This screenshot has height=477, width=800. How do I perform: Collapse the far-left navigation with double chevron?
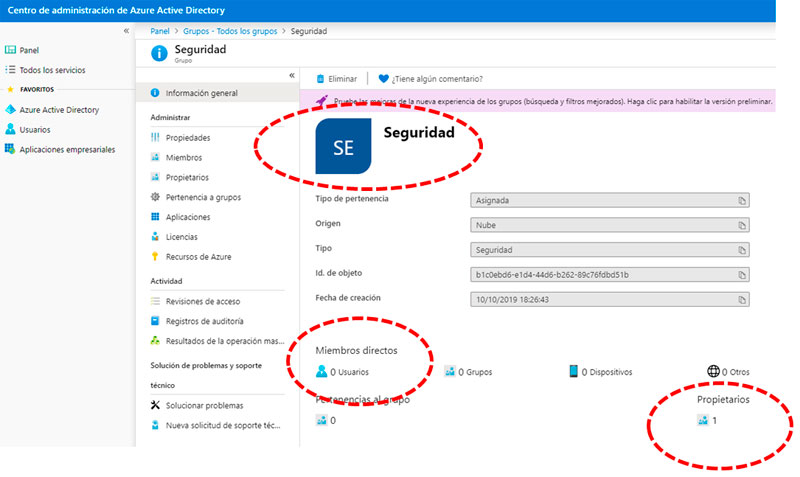point(126,31)
